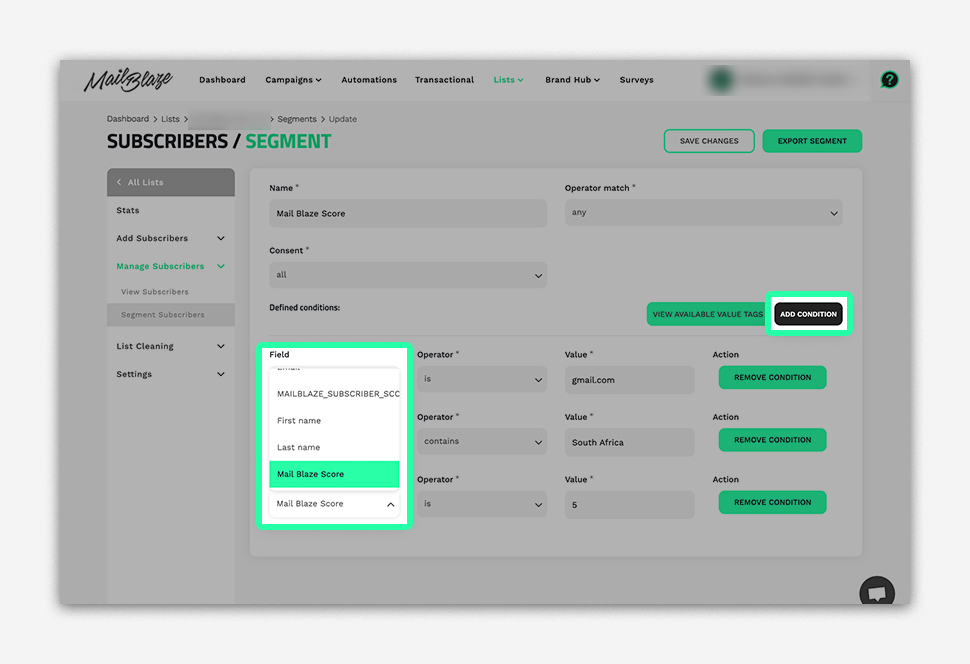Collapse Manage Subscribers section

[x=171, y=266]
